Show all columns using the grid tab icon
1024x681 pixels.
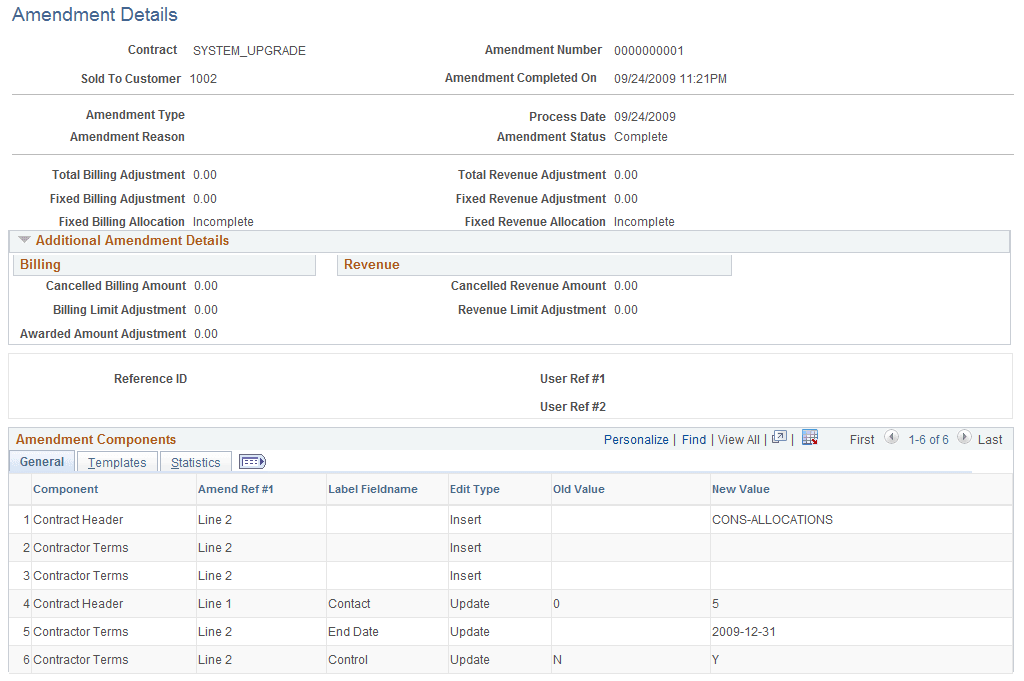252,461
